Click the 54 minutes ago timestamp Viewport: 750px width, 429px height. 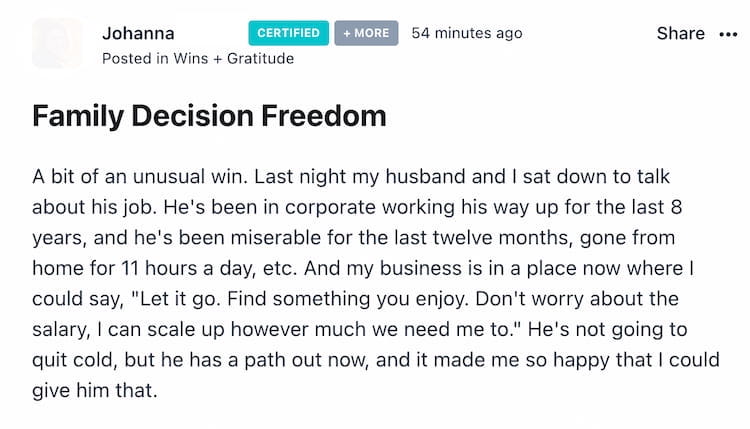point(467,33)
